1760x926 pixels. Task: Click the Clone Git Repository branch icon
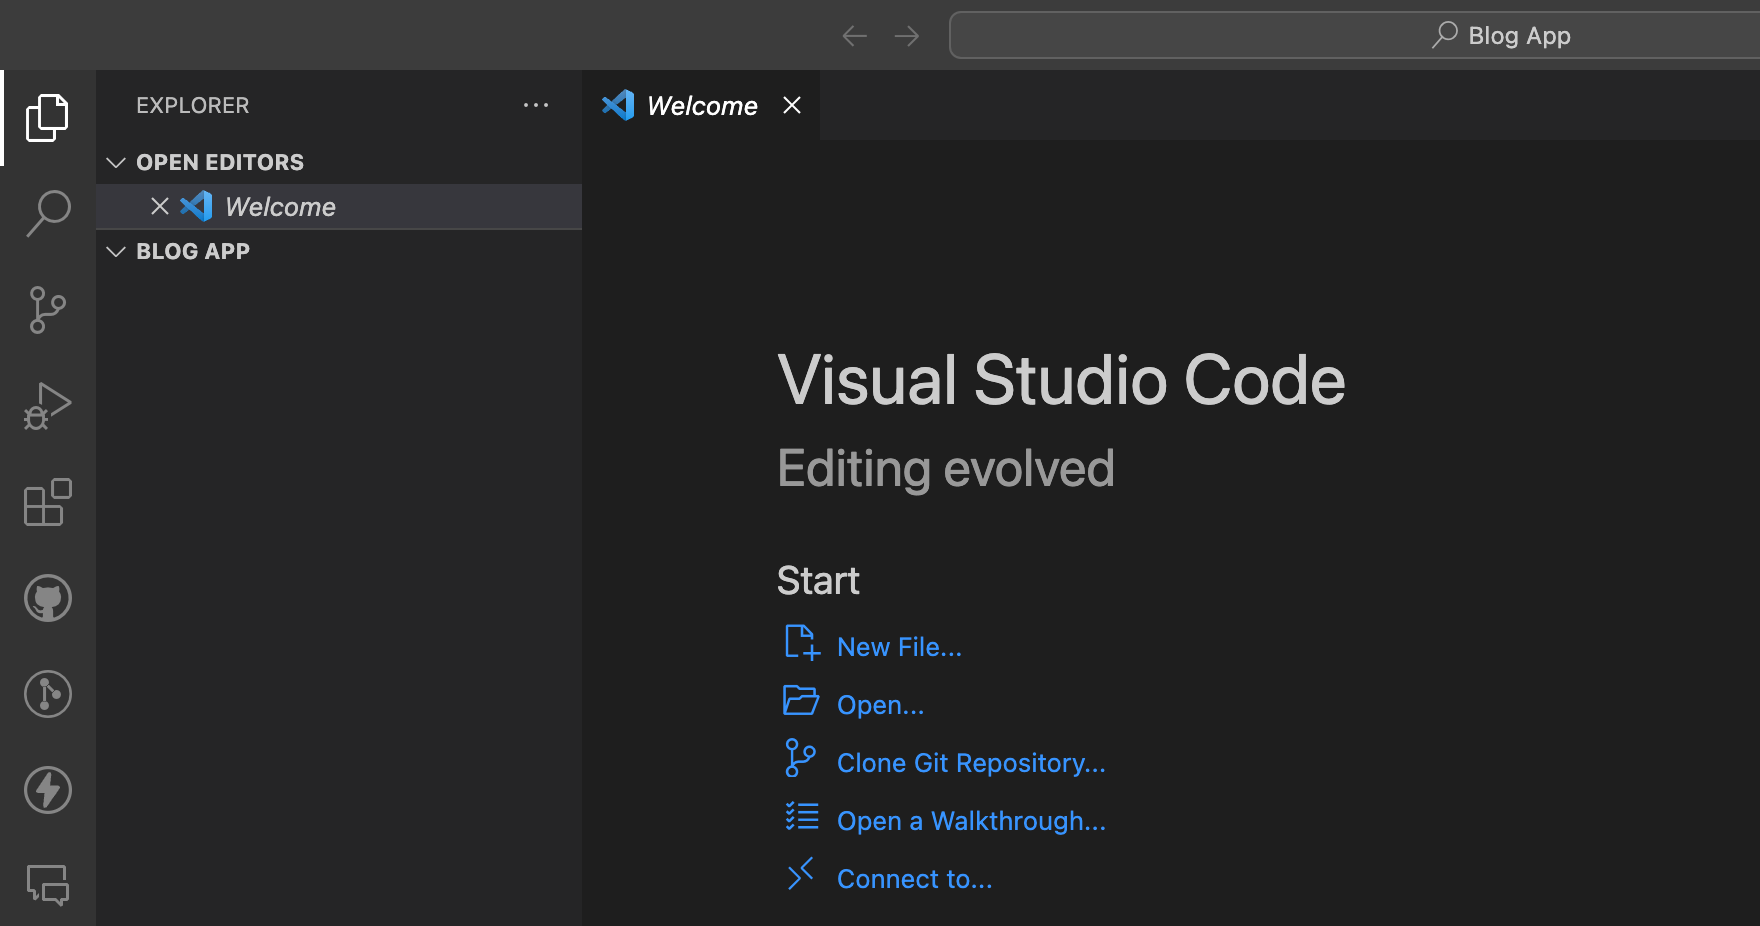tap(800, 758)
